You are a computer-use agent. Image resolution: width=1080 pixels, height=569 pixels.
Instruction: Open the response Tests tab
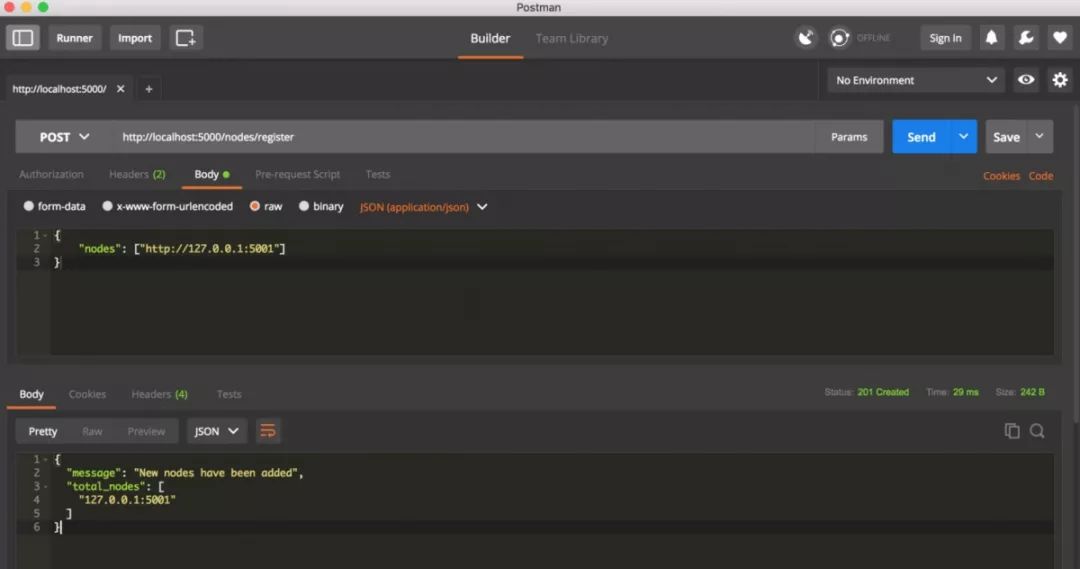[229, 394]
